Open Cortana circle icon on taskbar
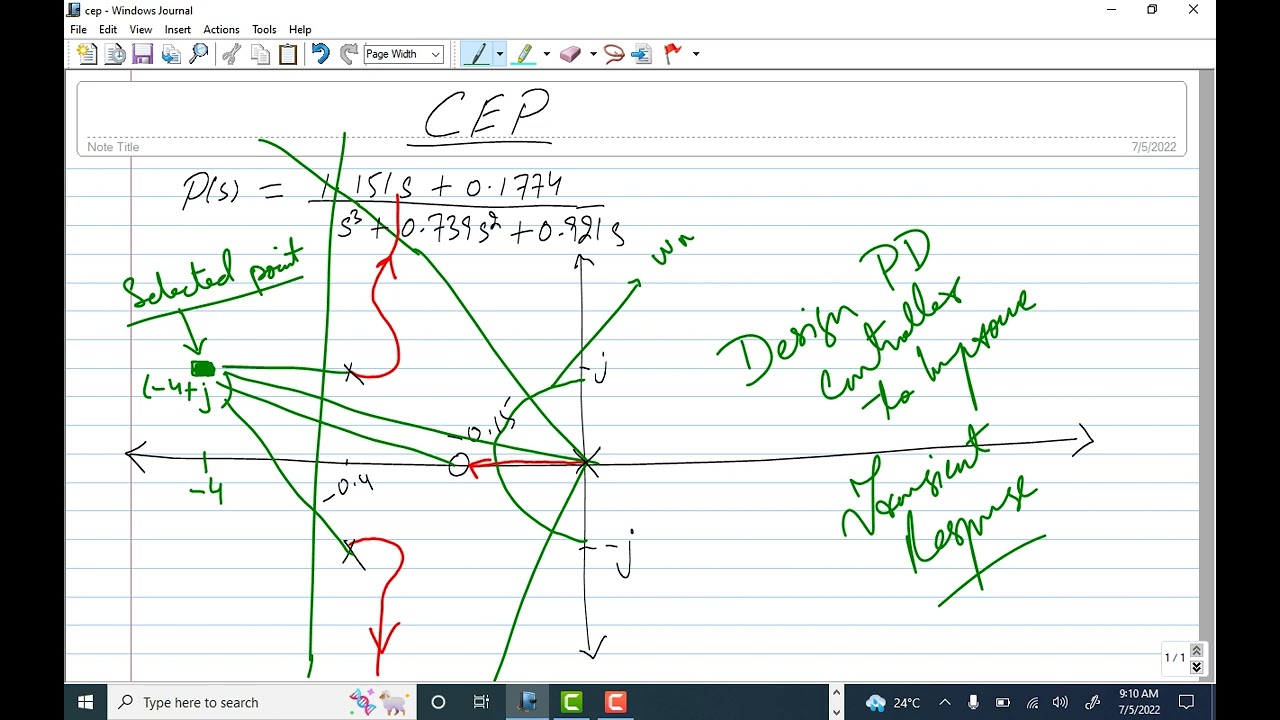 437,702
